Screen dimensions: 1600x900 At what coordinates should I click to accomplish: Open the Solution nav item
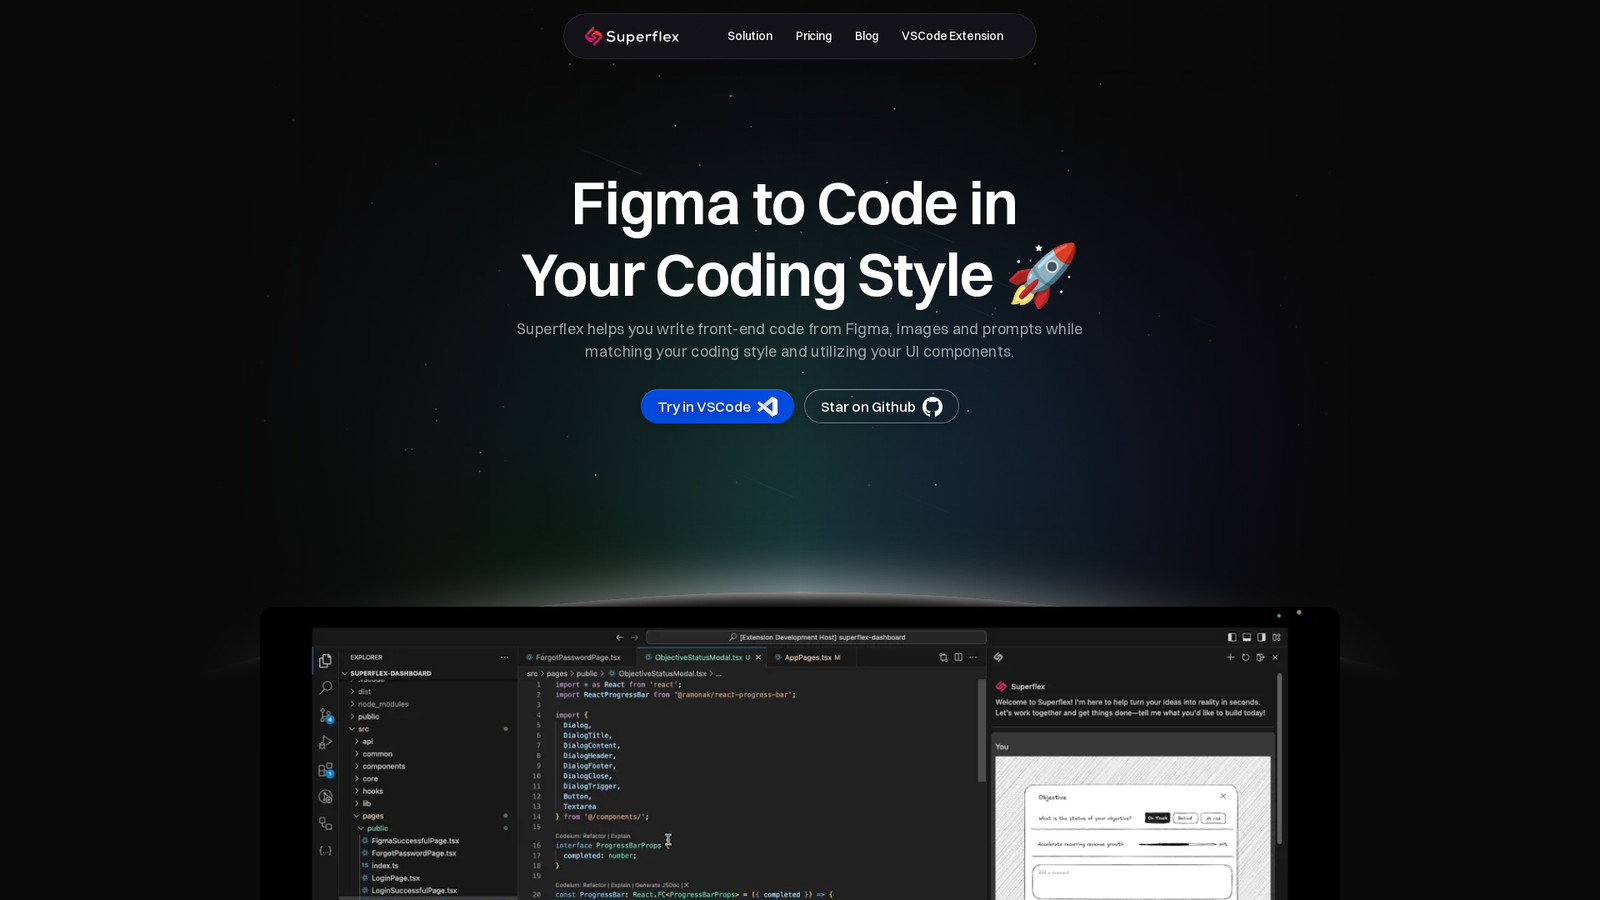[750, 36]
